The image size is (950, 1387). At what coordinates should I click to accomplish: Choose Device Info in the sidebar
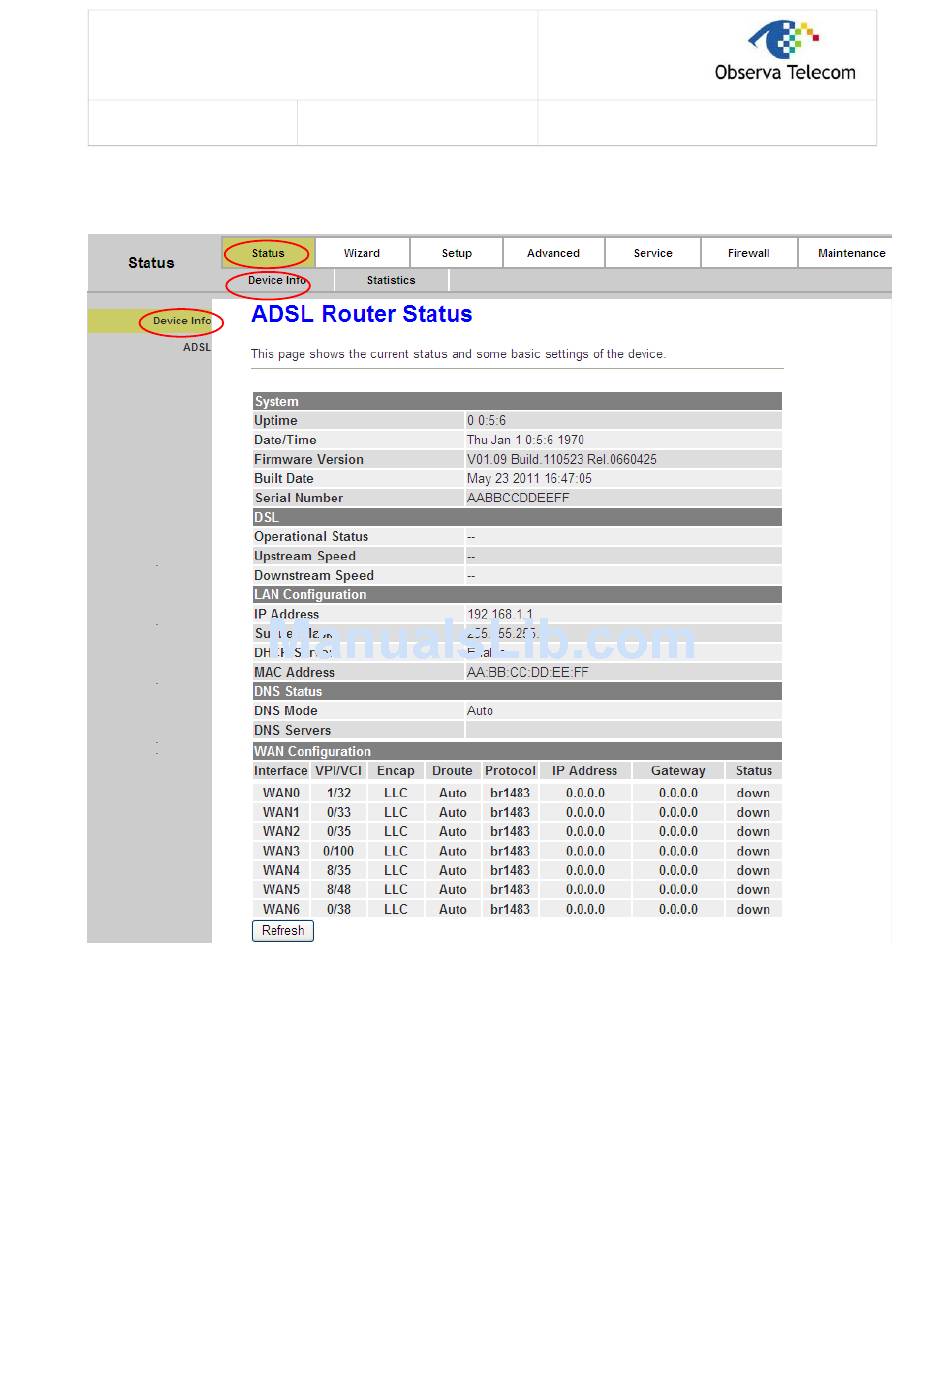click(182, 321)
